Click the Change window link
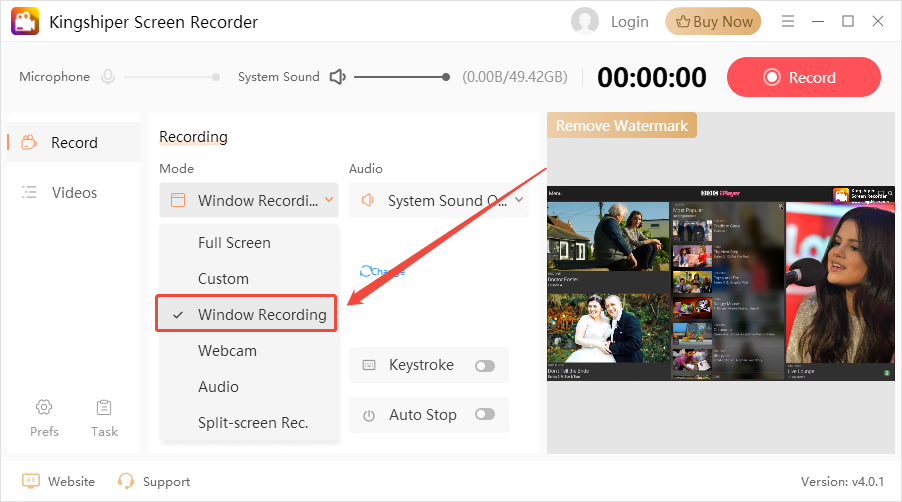Screen dimensions: 902x502 pyautogui.click(x=383, y=271)
